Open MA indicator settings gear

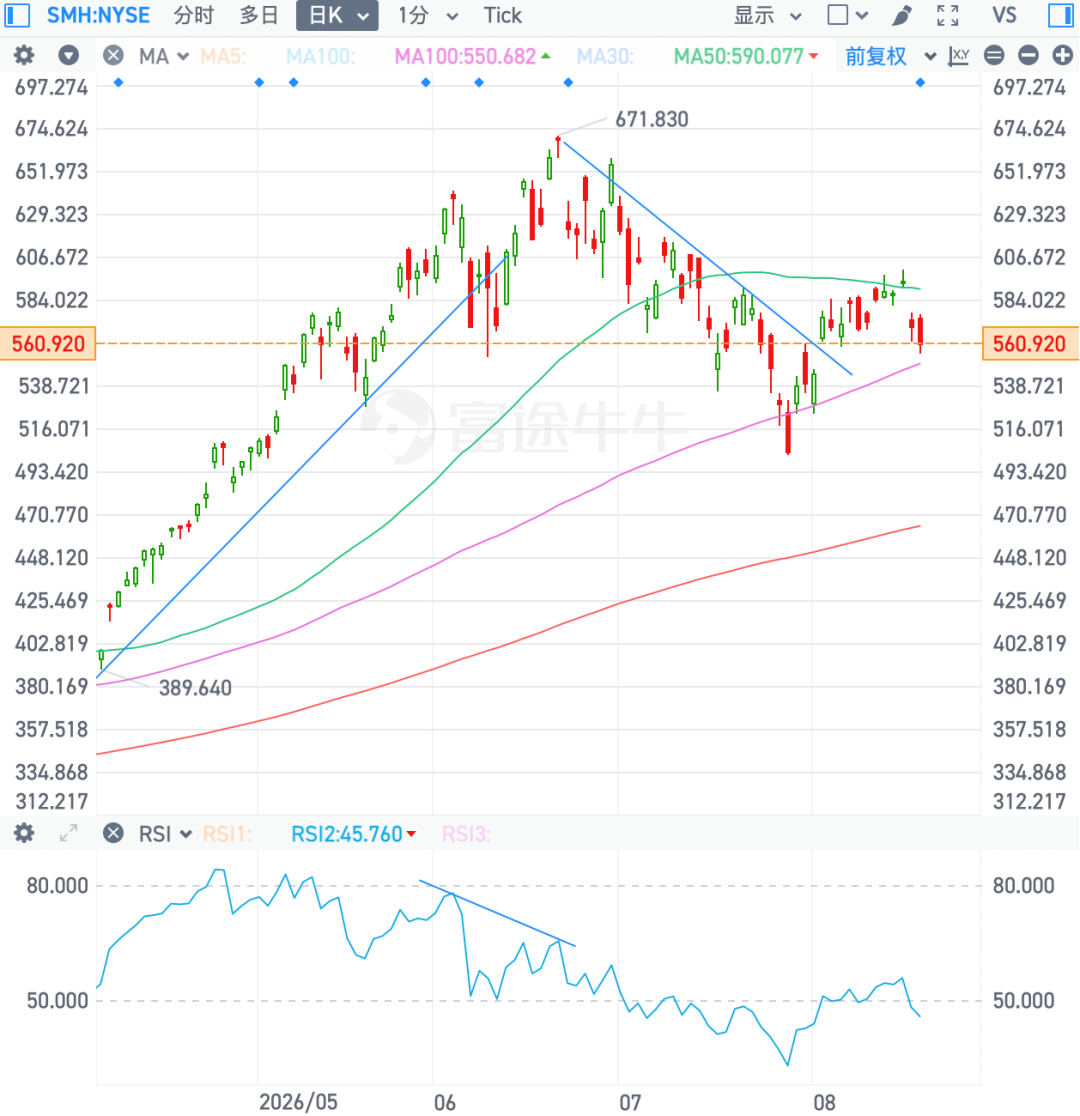23,56
